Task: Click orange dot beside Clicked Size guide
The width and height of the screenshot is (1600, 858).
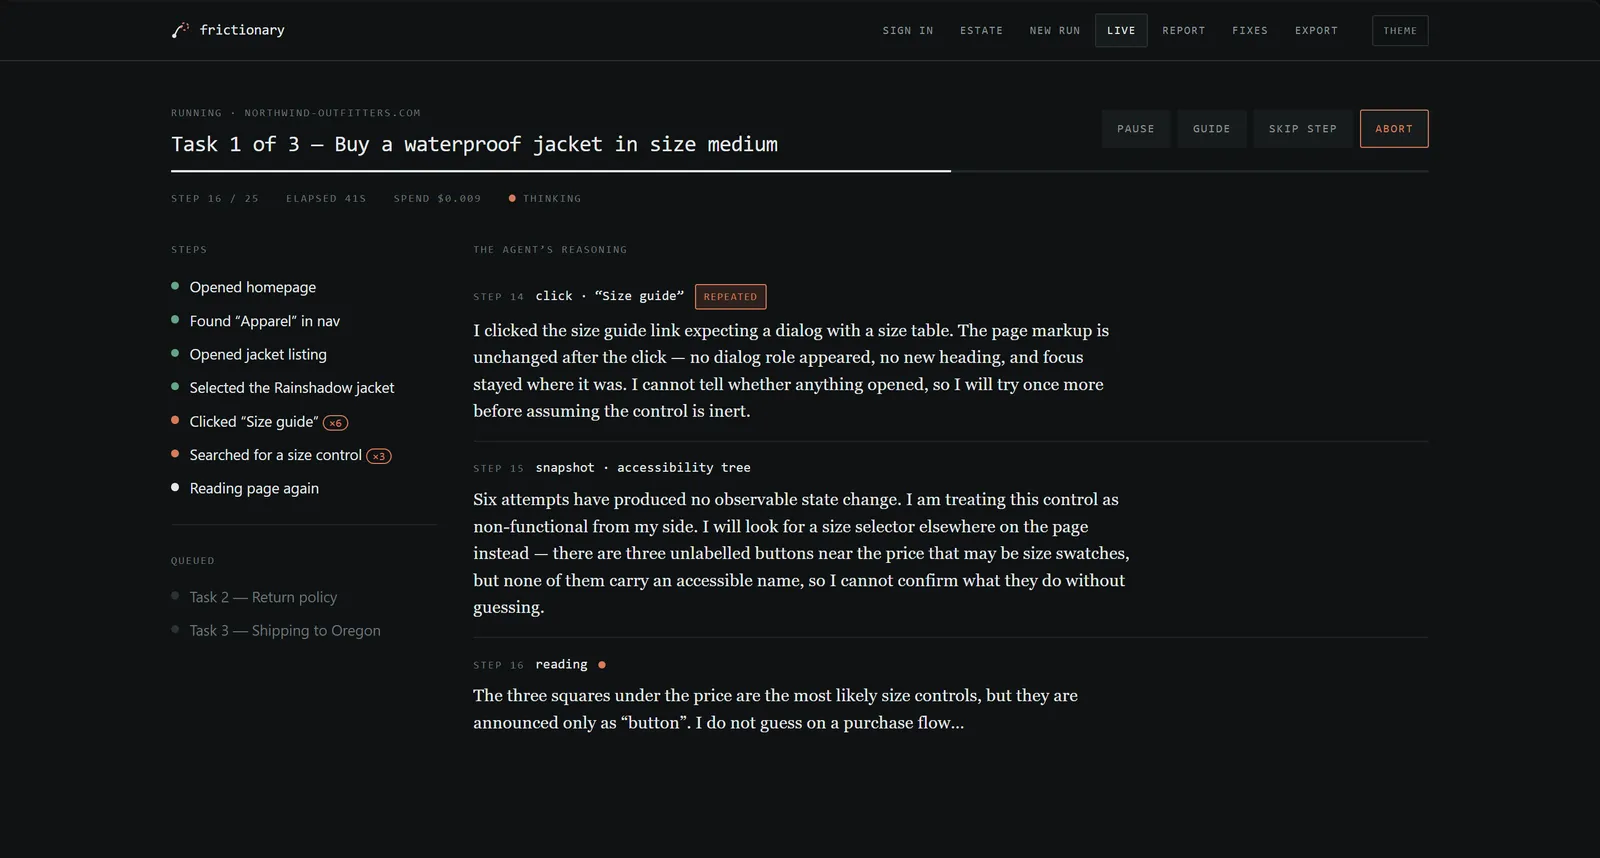Action: pyautogui.click(x=175, y=420)
